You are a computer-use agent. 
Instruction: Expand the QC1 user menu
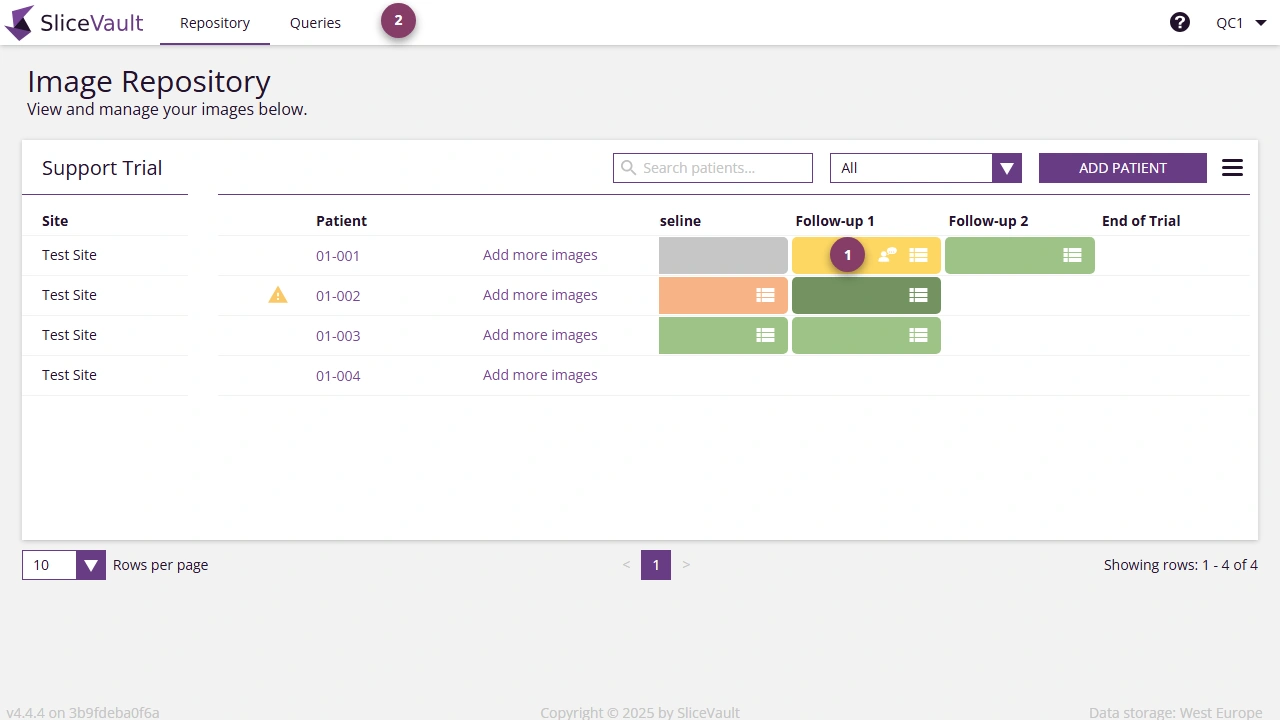pyautogui.click(x=1242, y=22)
